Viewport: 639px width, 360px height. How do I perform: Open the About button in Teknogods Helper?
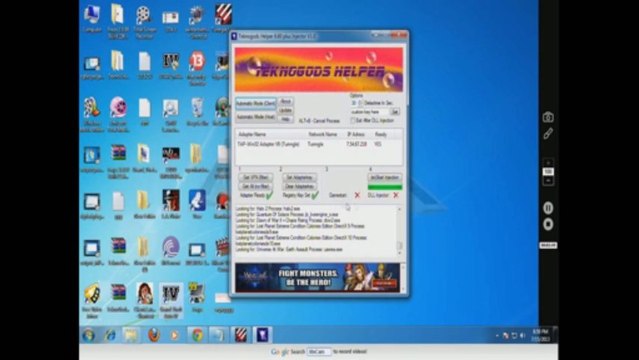(x=286, y=102)
